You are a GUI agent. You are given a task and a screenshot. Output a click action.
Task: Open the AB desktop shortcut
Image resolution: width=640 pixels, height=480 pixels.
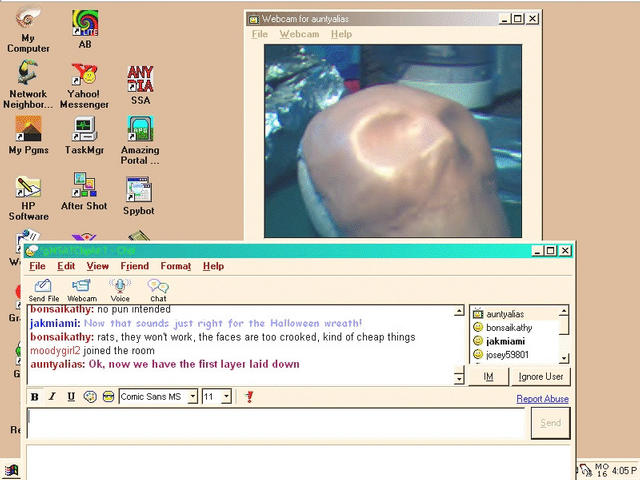point(85,29)
